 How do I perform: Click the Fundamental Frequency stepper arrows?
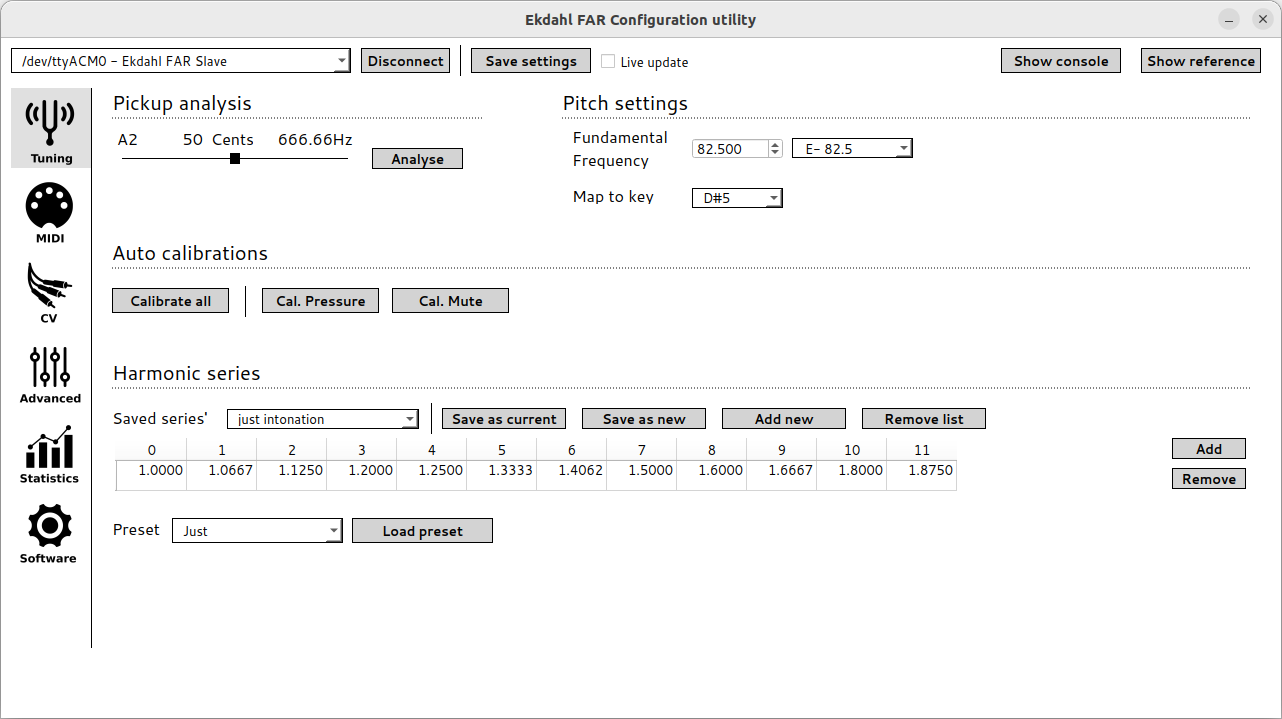[775, 149]
